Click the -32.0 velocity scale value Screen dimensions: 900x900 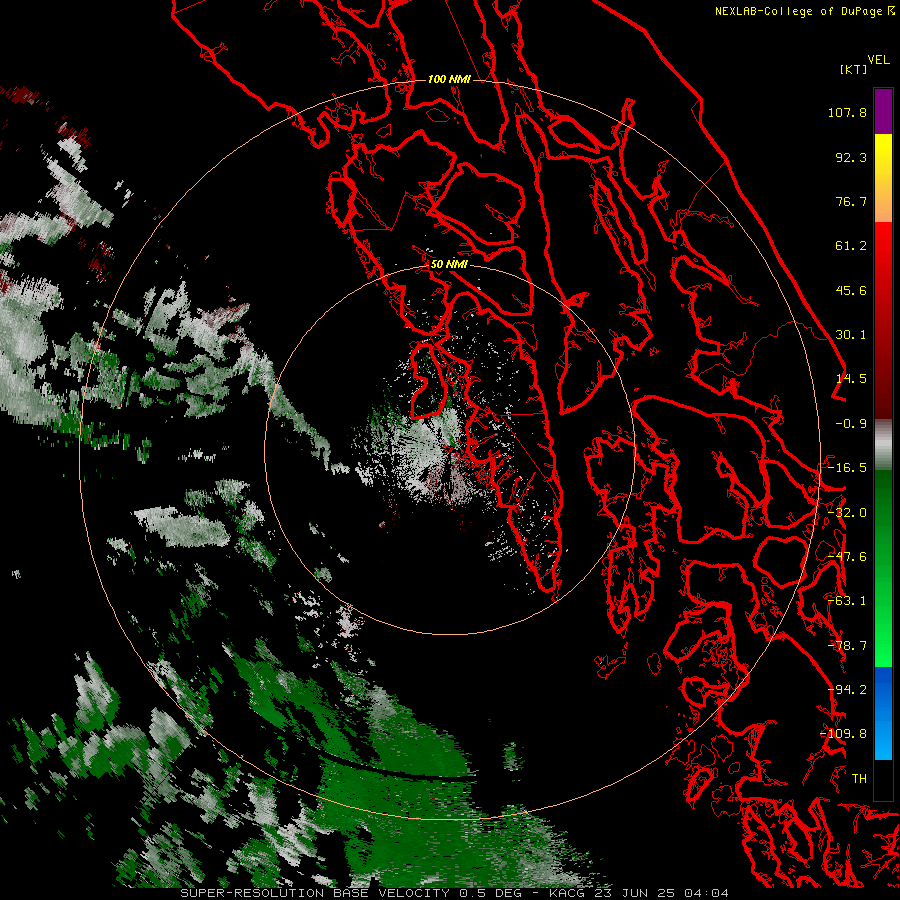point(847,513)
